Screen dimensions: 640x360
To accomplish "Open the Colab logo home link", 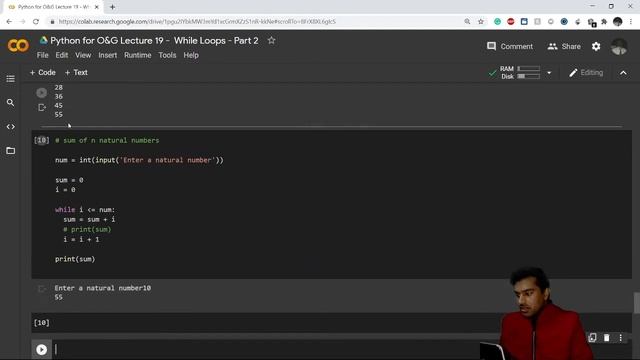I will coord(18,45).
